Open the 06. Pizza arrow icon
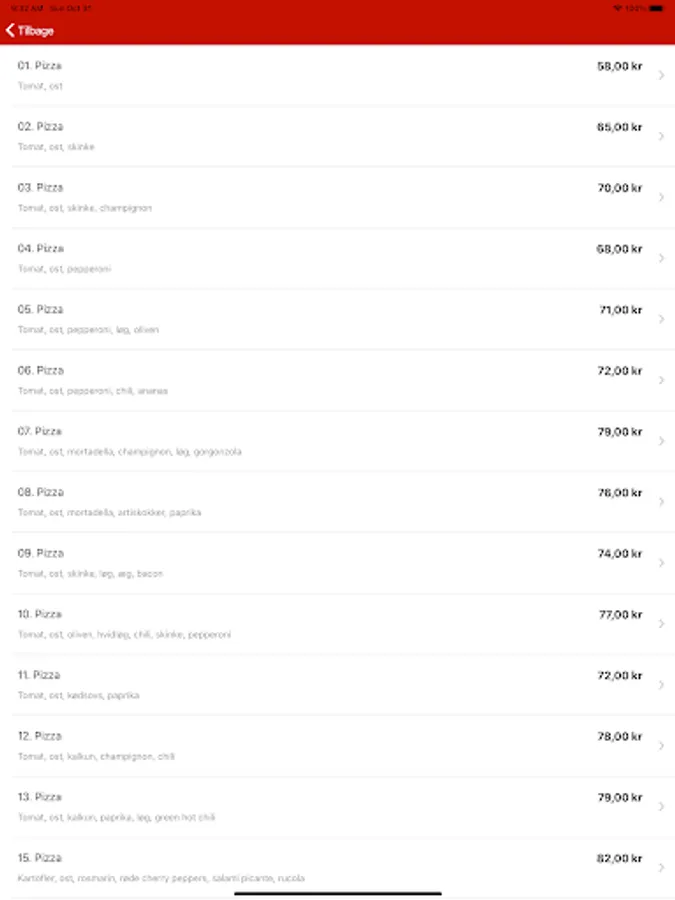675x900 pixels. coord(661,380)
